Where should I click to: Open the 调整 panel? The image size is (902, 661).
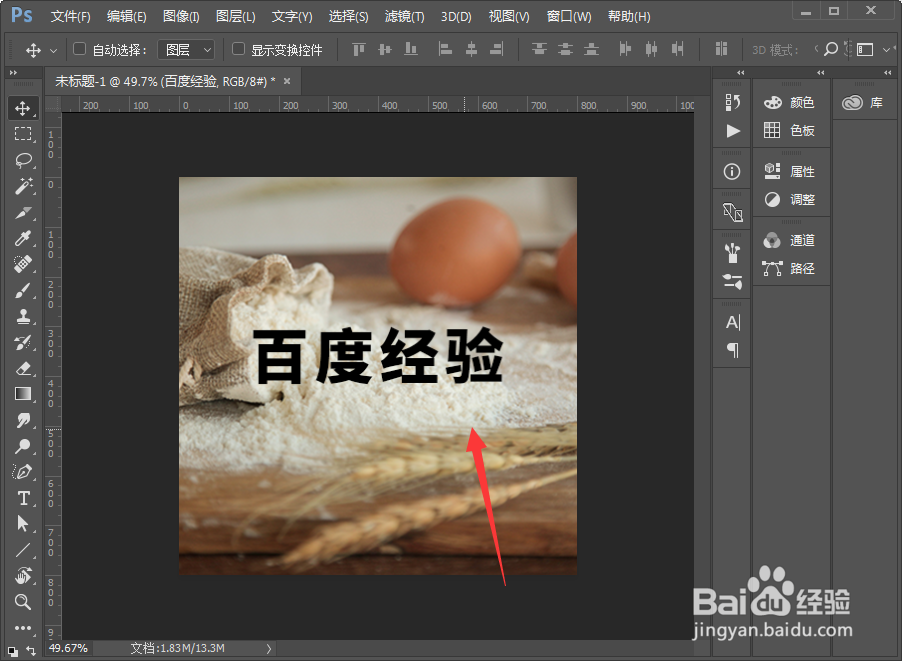(790, 200)
